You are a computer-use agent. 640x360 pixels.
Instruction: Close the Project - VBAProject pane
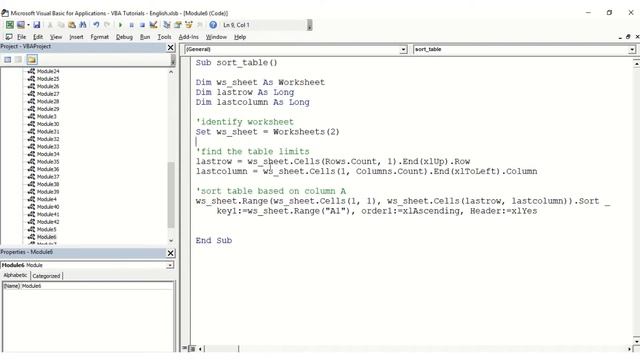171,48
